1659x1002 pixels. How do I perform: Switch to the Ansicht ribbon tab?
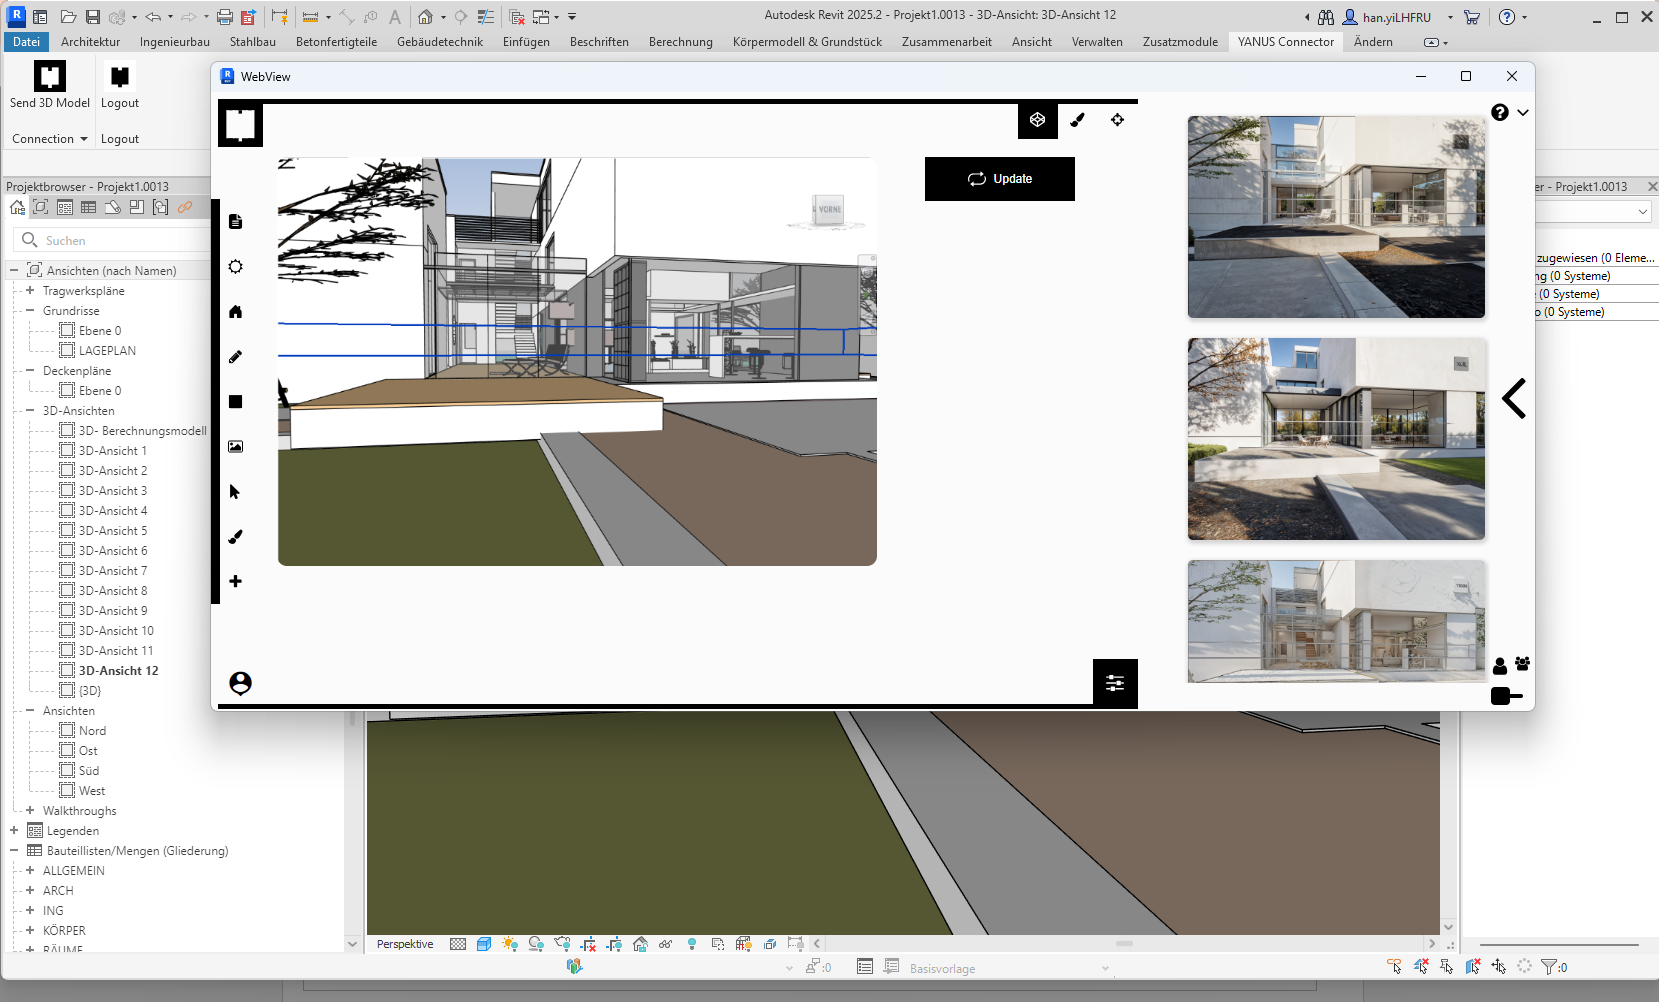pos(1031,42)
